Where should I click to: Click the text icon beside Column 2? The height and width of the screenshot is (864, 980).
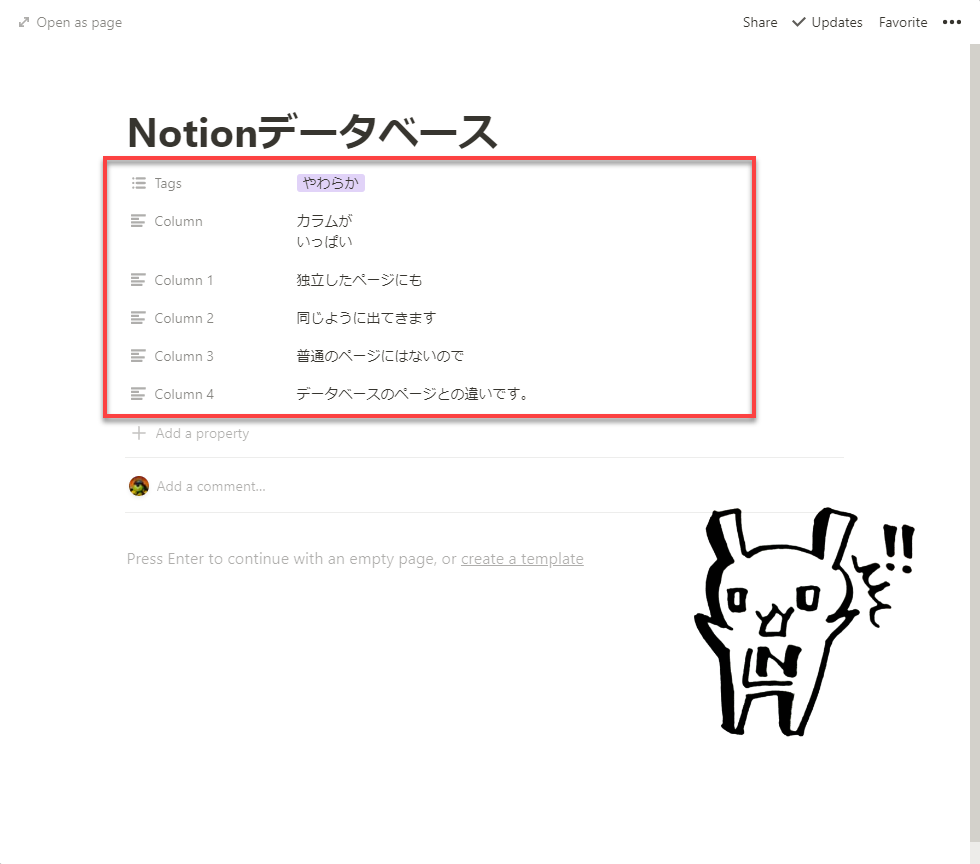tap(138, 318)
